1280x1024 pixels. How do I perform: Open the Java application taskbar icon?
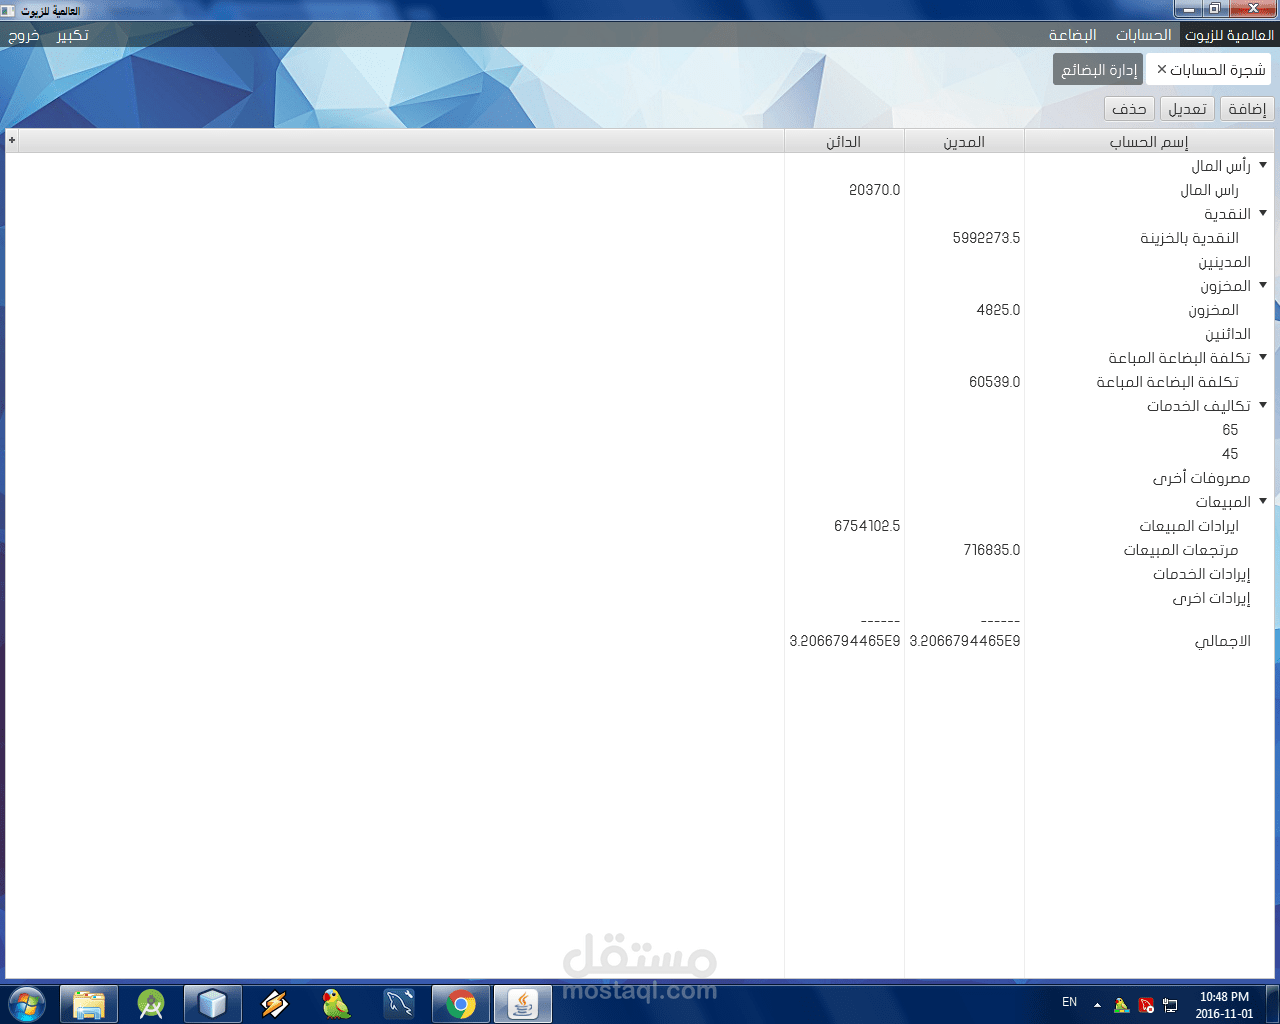click(x=523, y=1004)
